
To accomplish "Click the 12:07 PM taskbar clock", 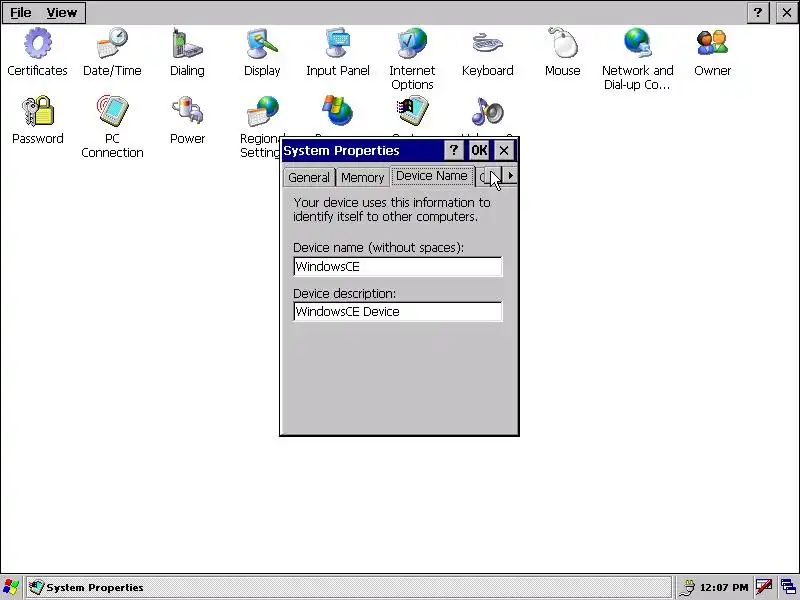I will pos(723,588).
